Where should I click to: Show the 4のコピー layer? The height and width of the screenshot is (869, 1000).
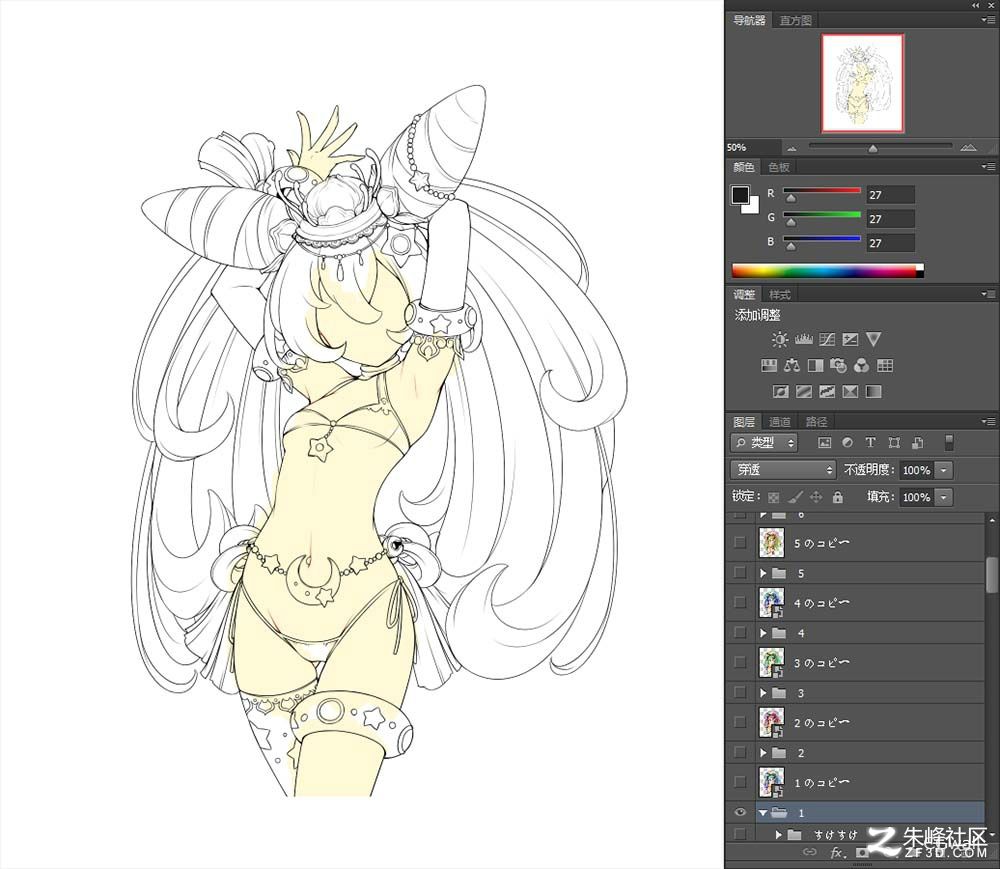pyautogui.click(x=740, y=602)
